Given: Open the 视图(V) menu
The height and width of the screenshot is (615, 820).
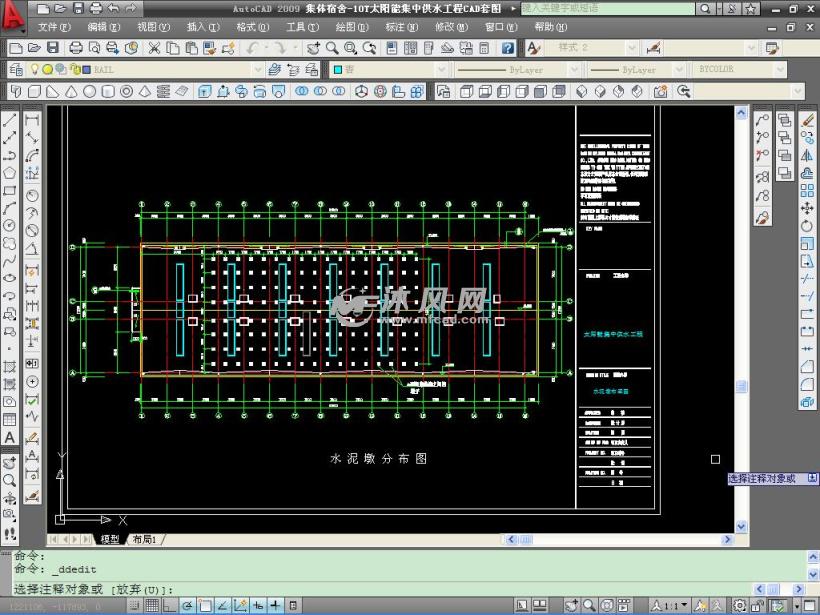Looking at the screenshot, I should pyautogui.click(x=153, y=27).
